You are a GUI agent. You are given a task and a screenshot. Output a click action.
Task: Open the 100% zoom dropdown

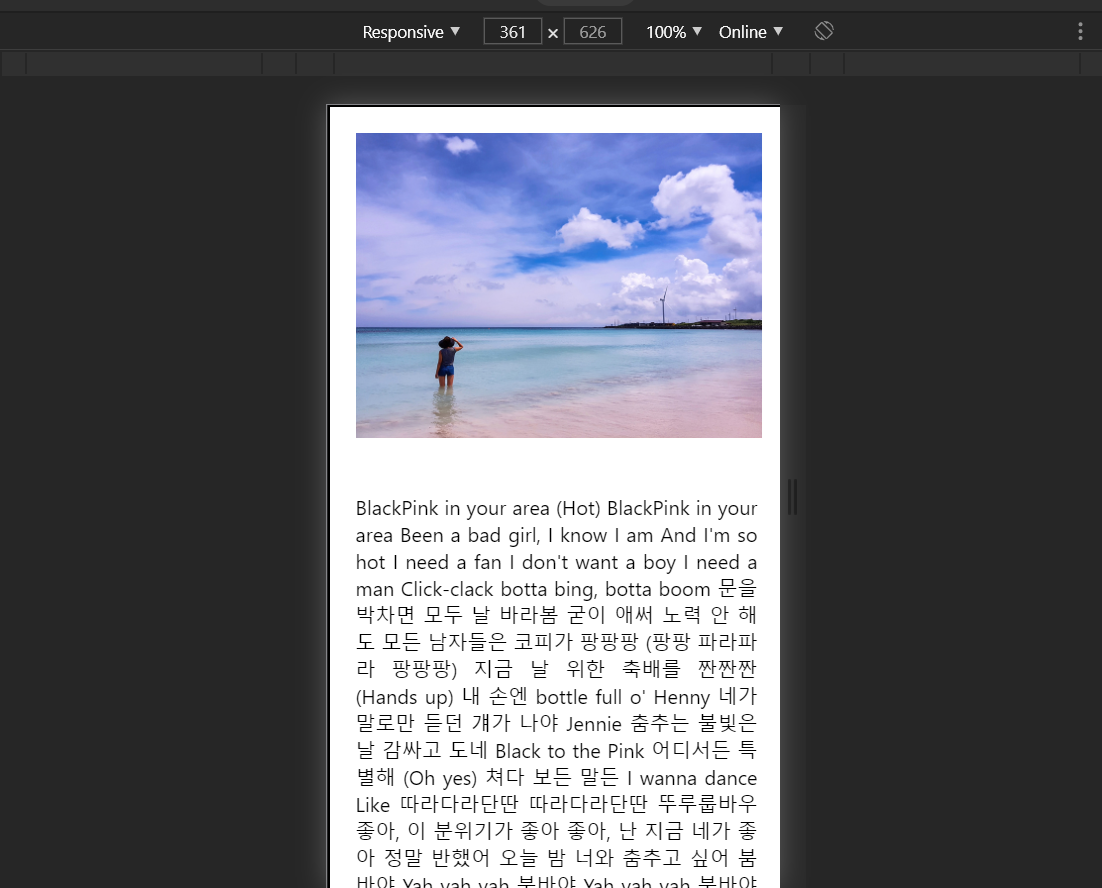pyautogui.click(x=673, y=32)
